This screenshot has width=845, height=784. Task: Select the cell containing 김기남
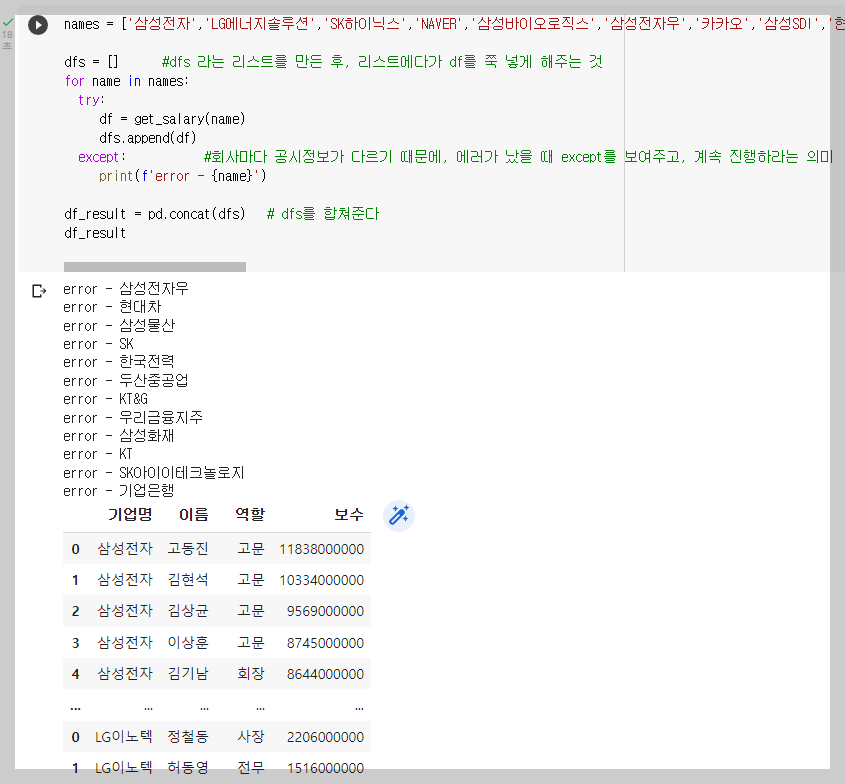tap(188, 674)
